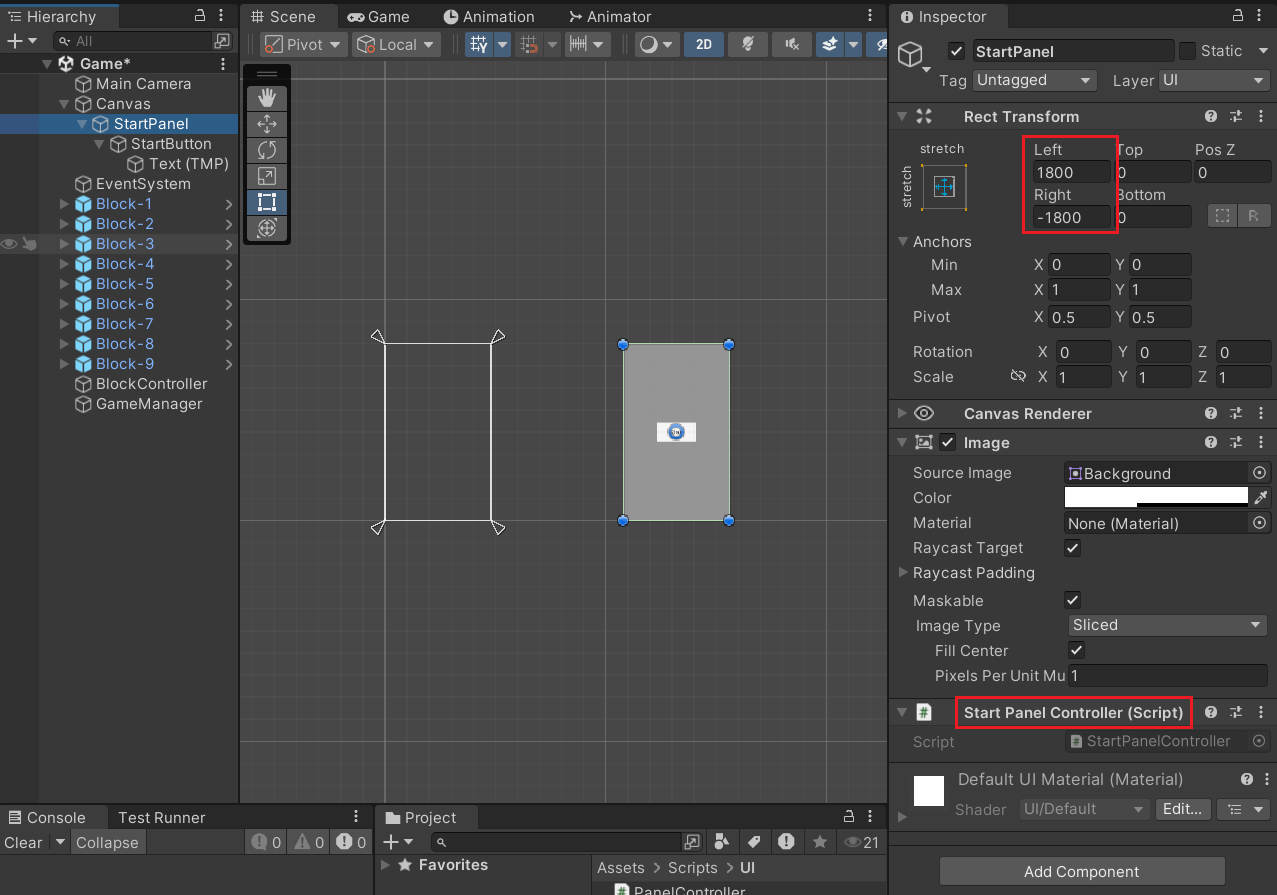
Task: Click the shader Edit... button
Action: tap(1183, 809)
